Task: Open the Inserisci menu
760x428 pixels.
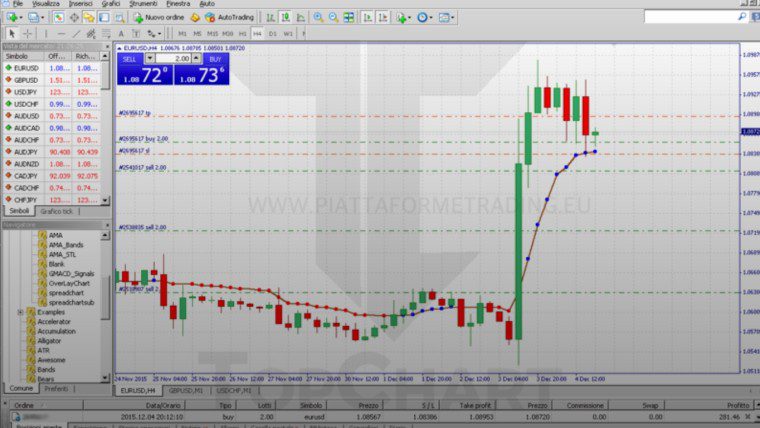Action: tap(81, 3)
